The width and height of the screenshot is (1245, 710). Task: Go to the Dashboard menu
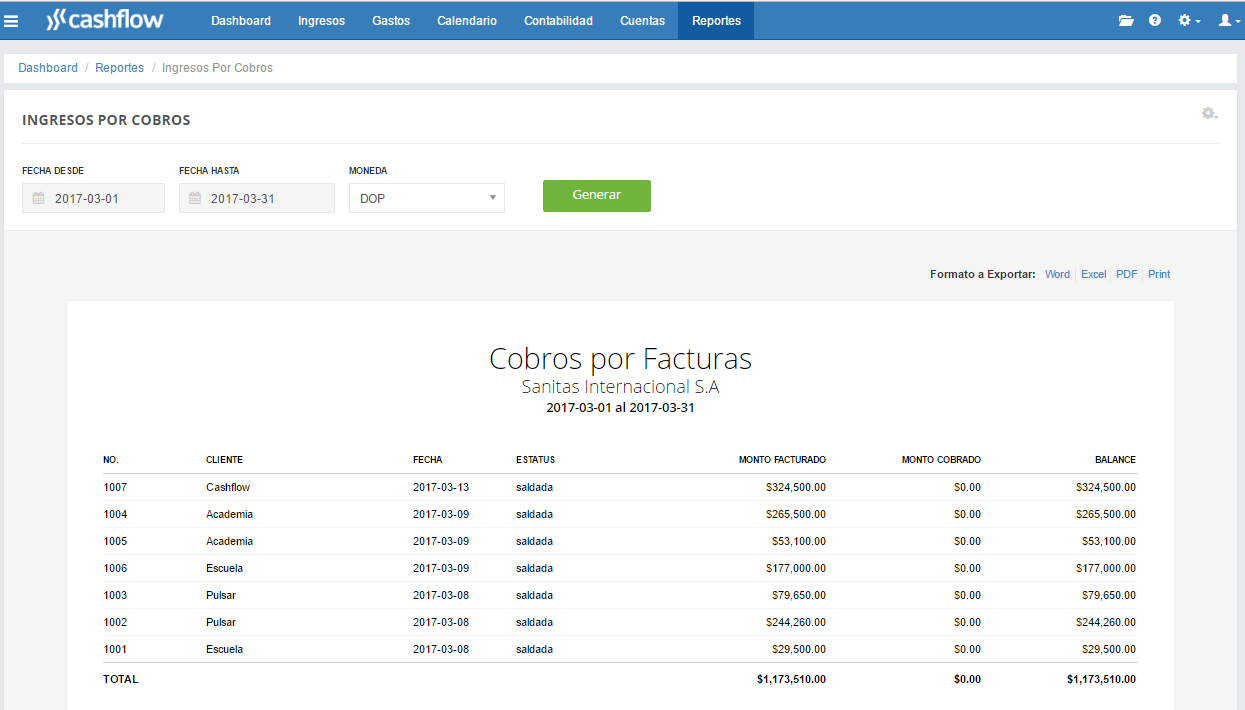241,20
